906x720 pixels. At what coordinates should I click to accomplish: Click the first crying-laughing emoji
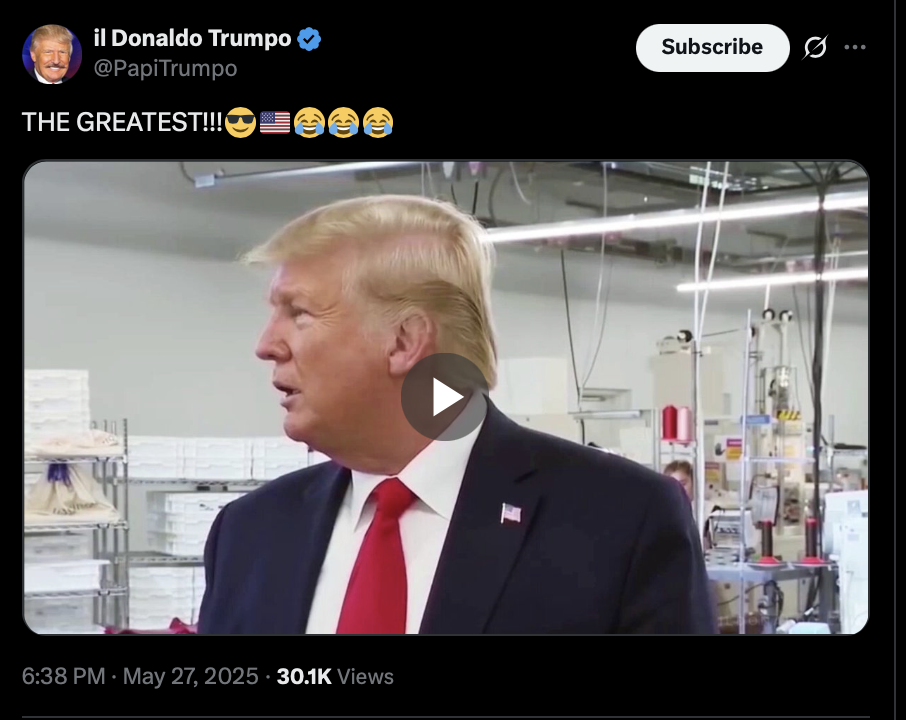309,123
